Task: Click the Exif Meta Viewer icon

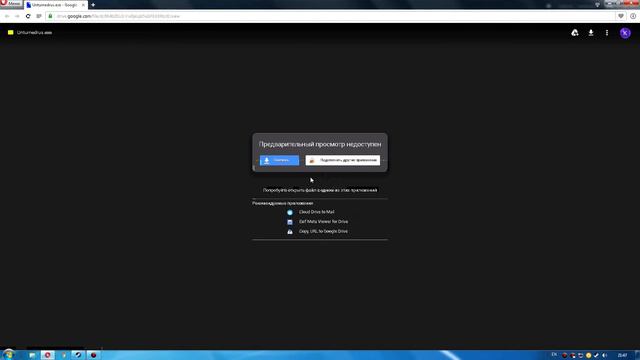Action: coord(290,222)
